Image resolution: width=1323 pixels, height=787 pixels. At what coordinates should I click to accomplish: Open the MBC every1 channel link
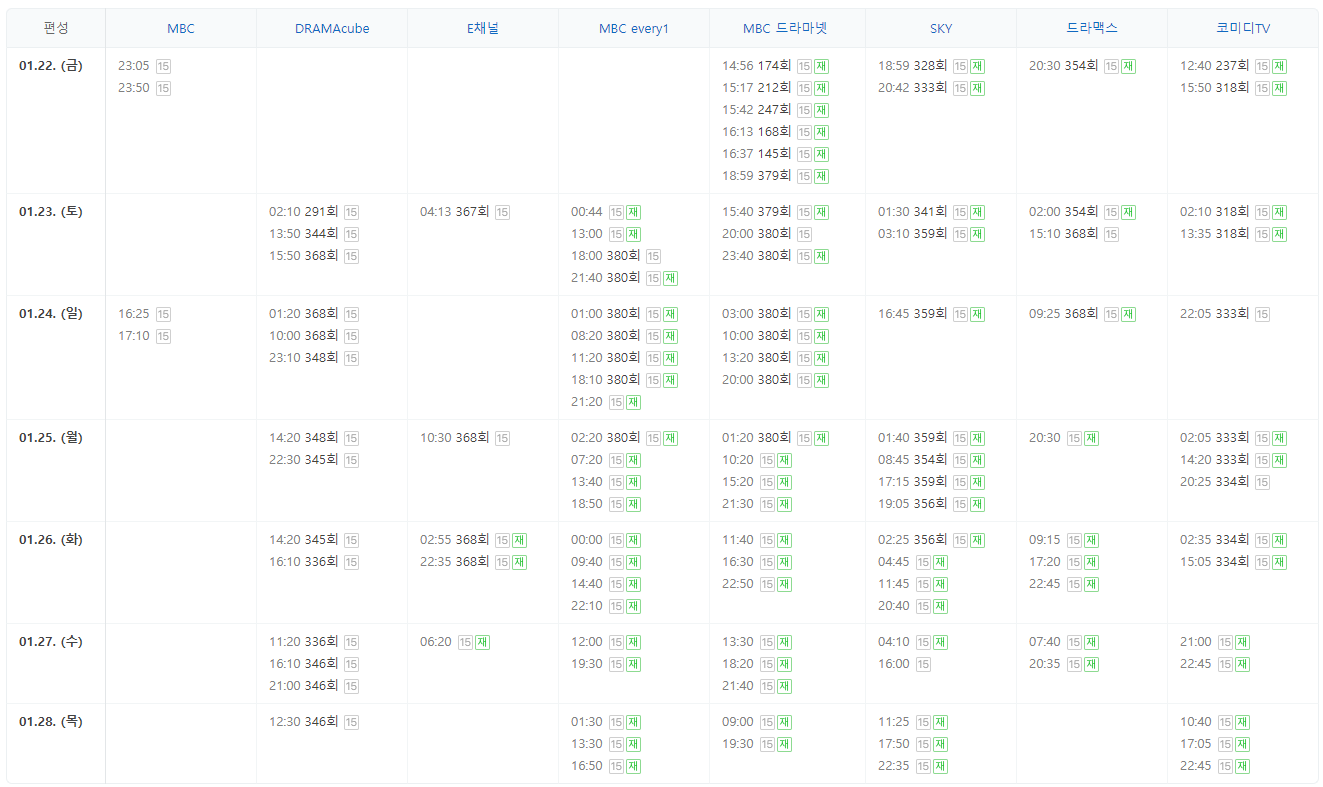click(x=634, y=29)
